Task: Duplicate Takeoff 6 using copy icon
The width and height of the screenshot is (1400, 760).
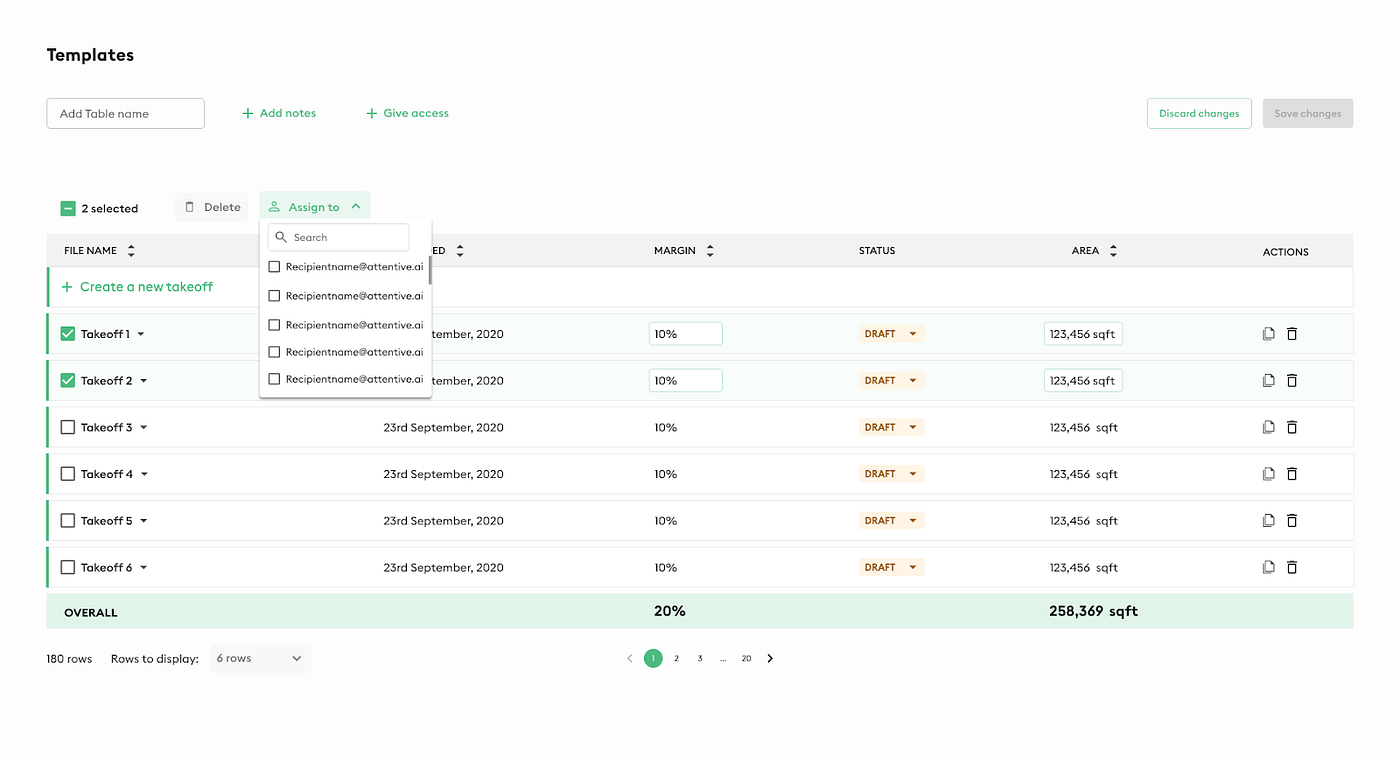Action: (1268, 567)
